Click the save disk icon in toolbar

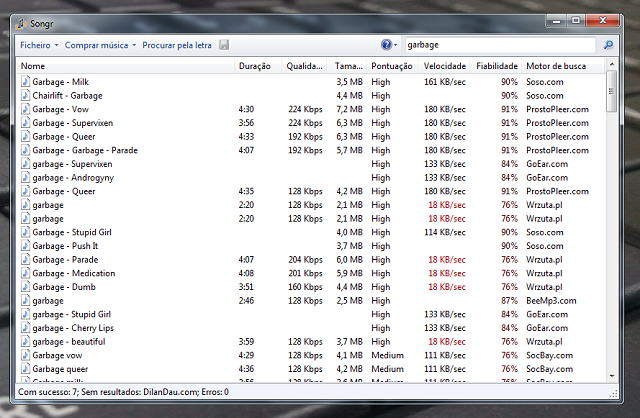pyautogui.click(x=224, y=45)
